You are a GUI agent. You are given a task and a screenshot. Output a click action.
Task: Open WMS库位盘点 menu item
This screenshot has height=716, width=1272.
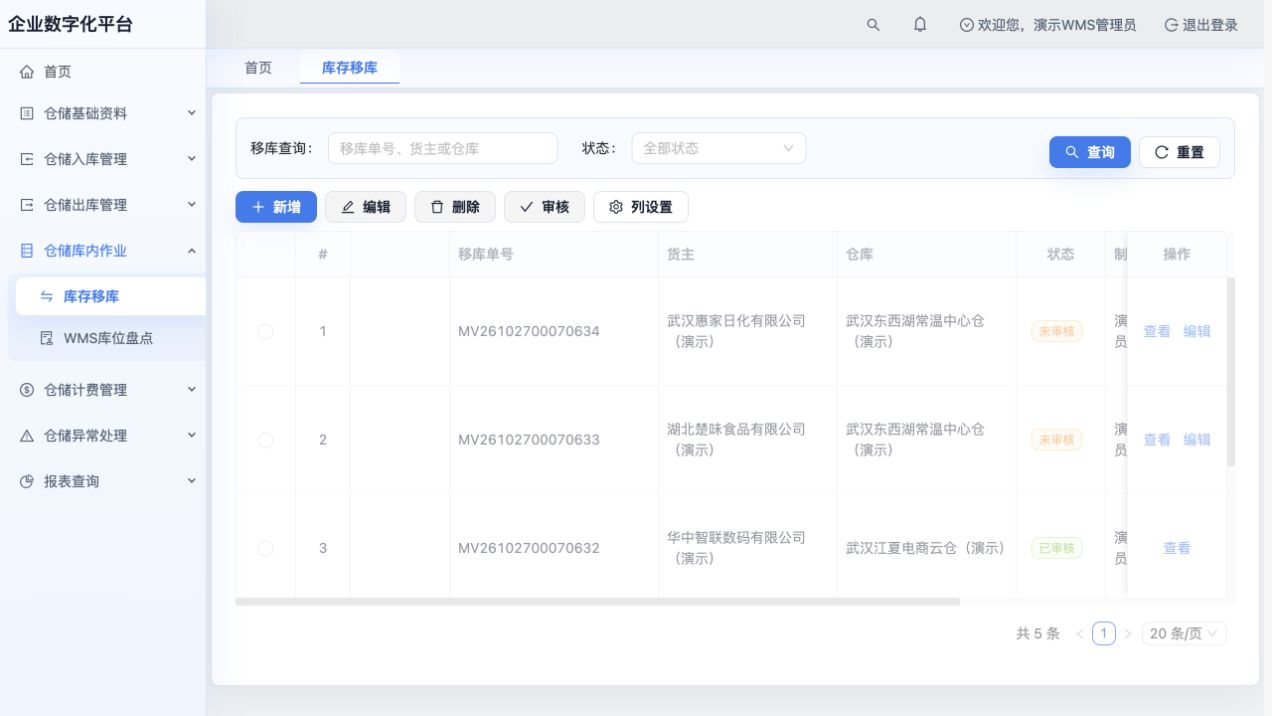[108, 339]
